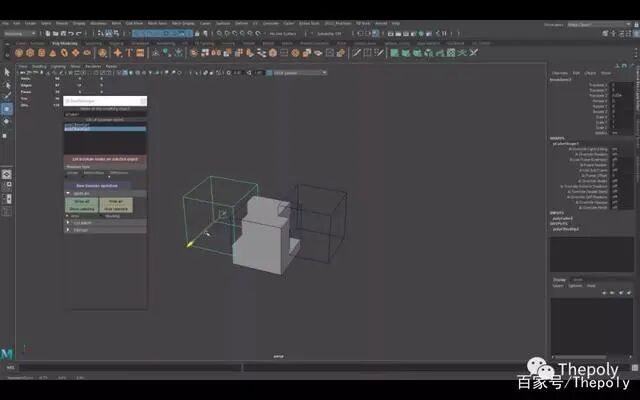Click the button below the Bool Manager title
The width and height of the screenshot is (640, 400).
pyautogui.click(x=105, y=109)
